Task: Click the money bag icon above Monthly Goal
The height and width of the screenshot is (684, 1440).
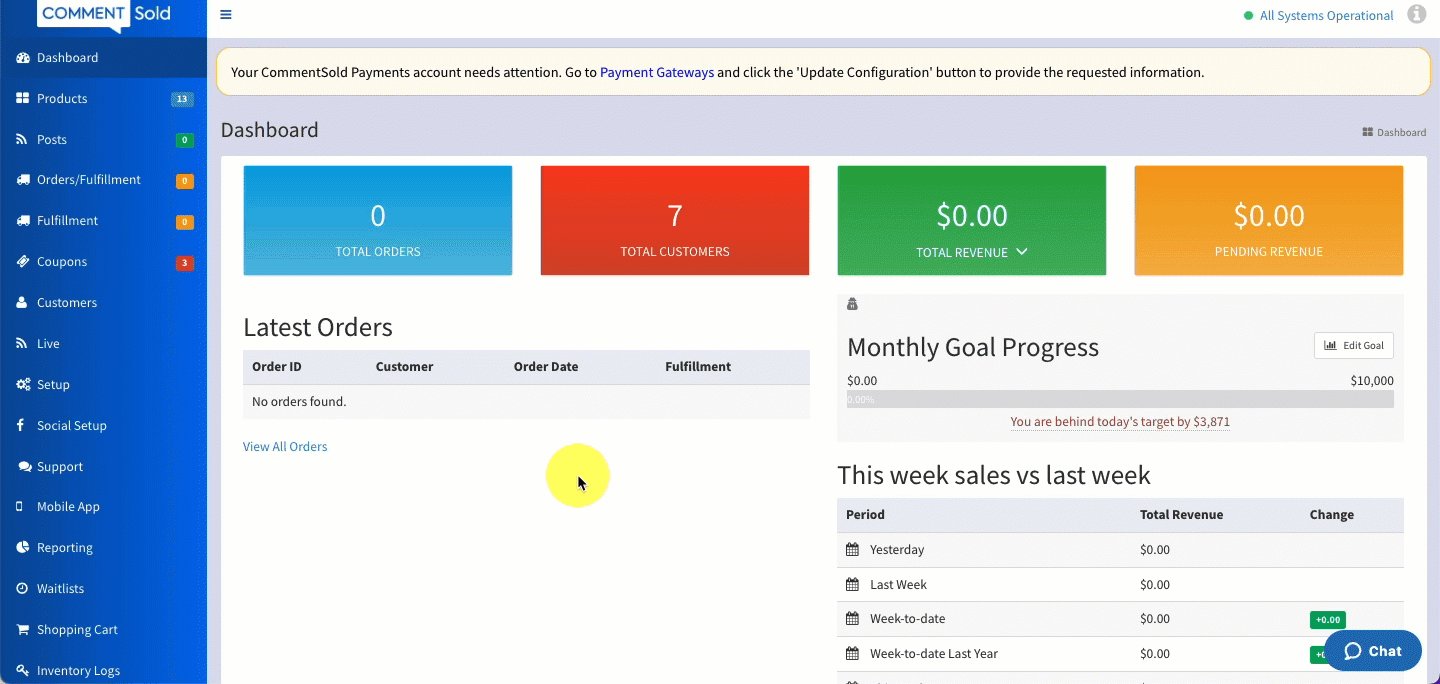Action: point(852,304)
